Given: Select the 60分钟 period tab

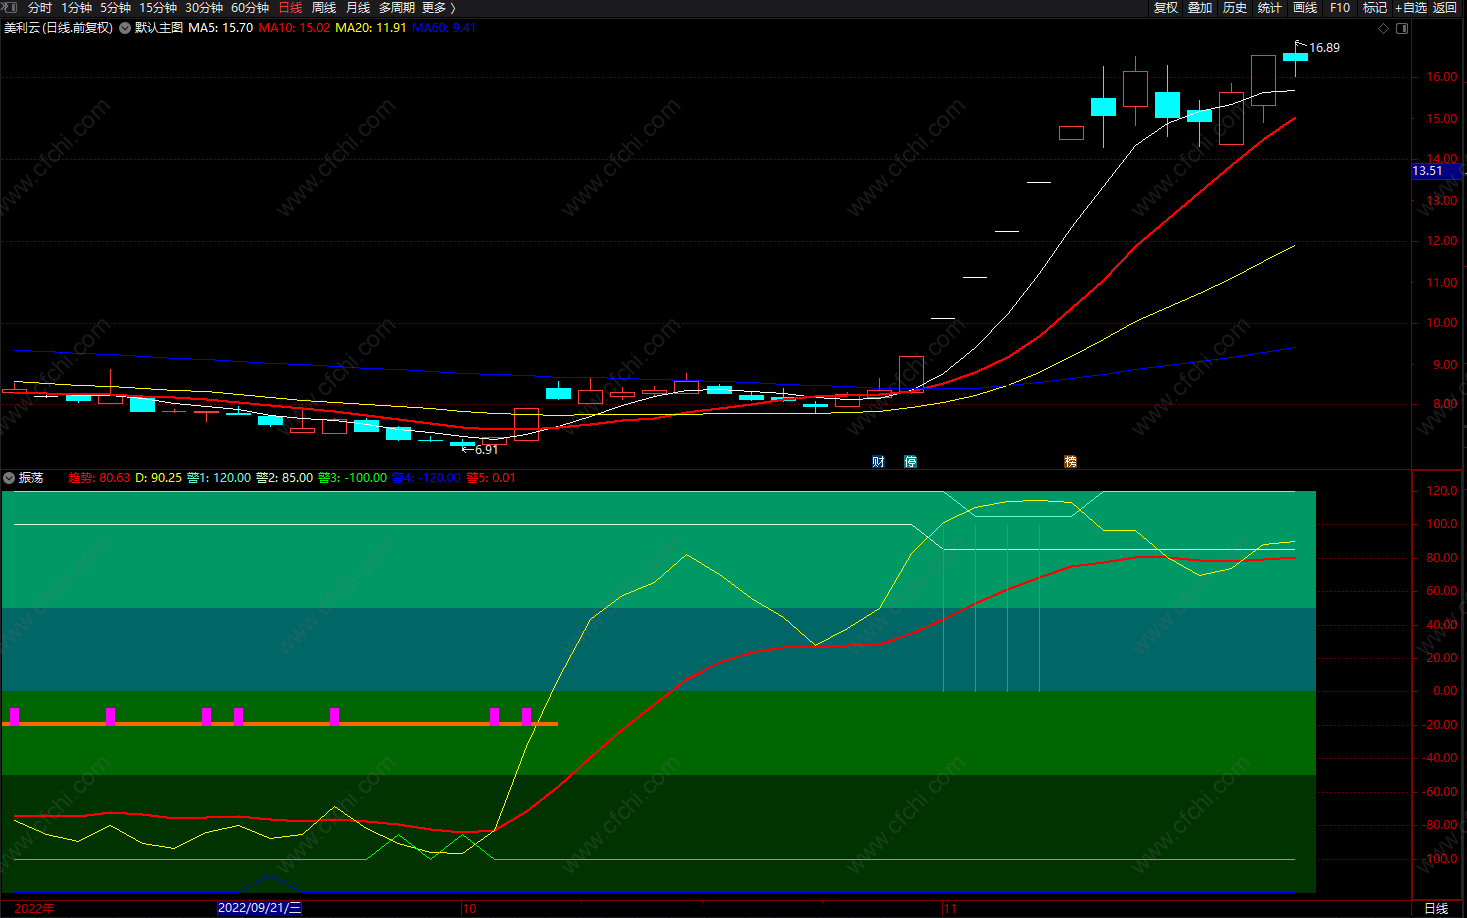Looking at the screenshot, I should click(250, 8).
